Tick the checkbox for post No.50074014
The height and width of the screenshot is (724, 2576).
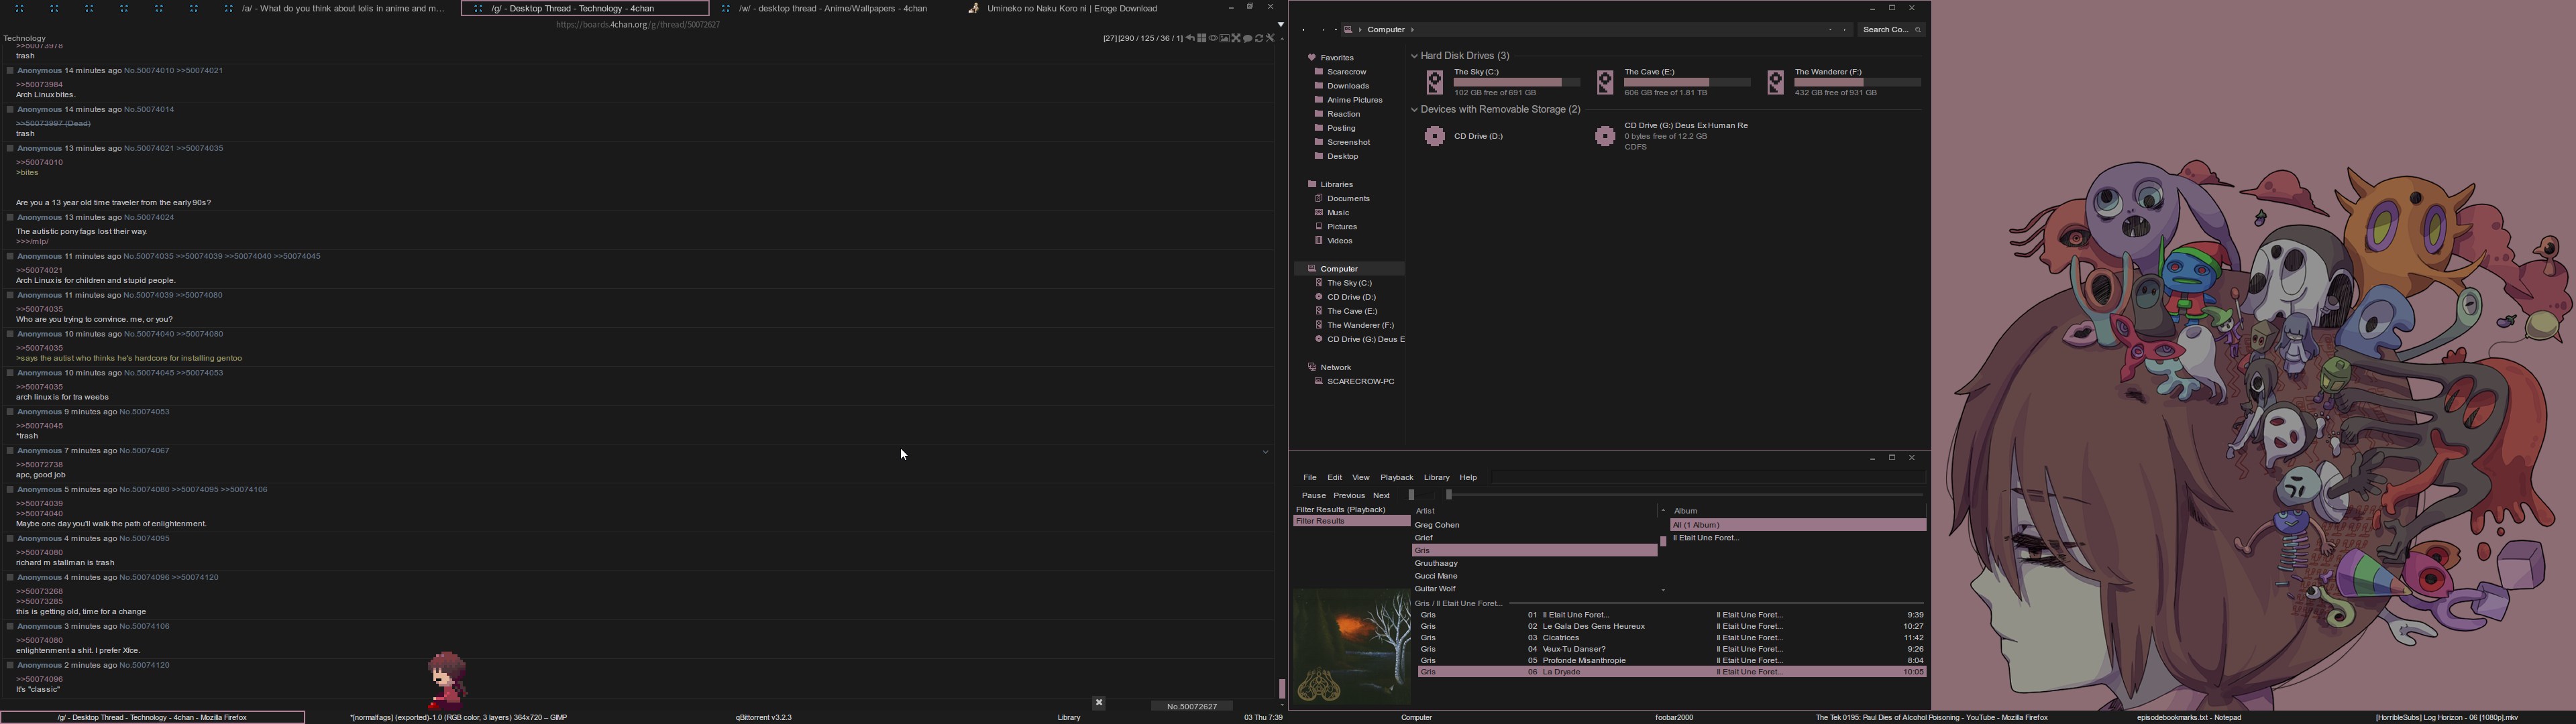coord(10,110)
